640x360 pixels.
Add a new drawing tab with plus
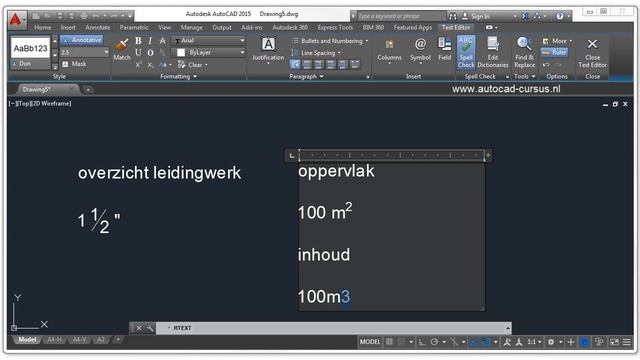[x=88, y=89]
